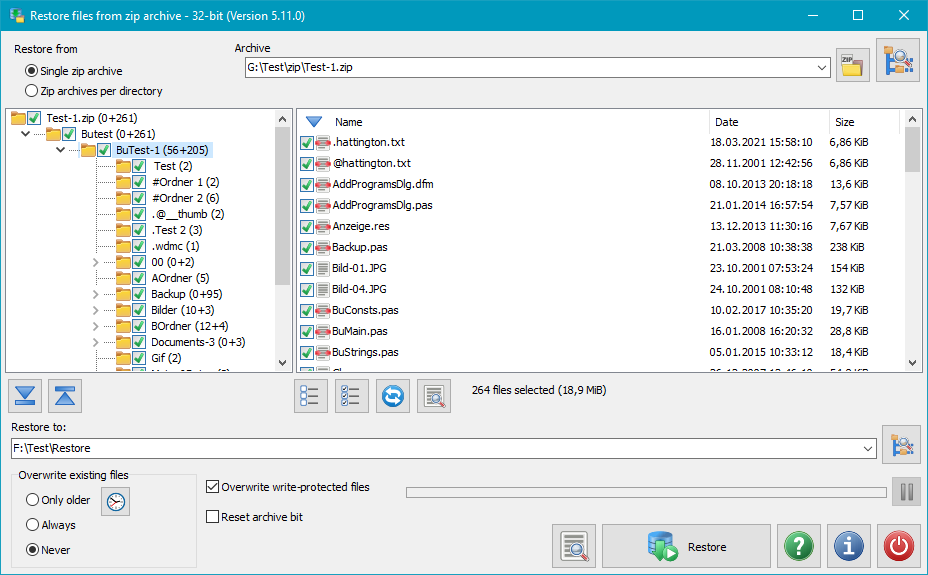Screen dimensions: 928x575
Task: Toggle Overwrite write-protected files checkbox
Action: 212,487
